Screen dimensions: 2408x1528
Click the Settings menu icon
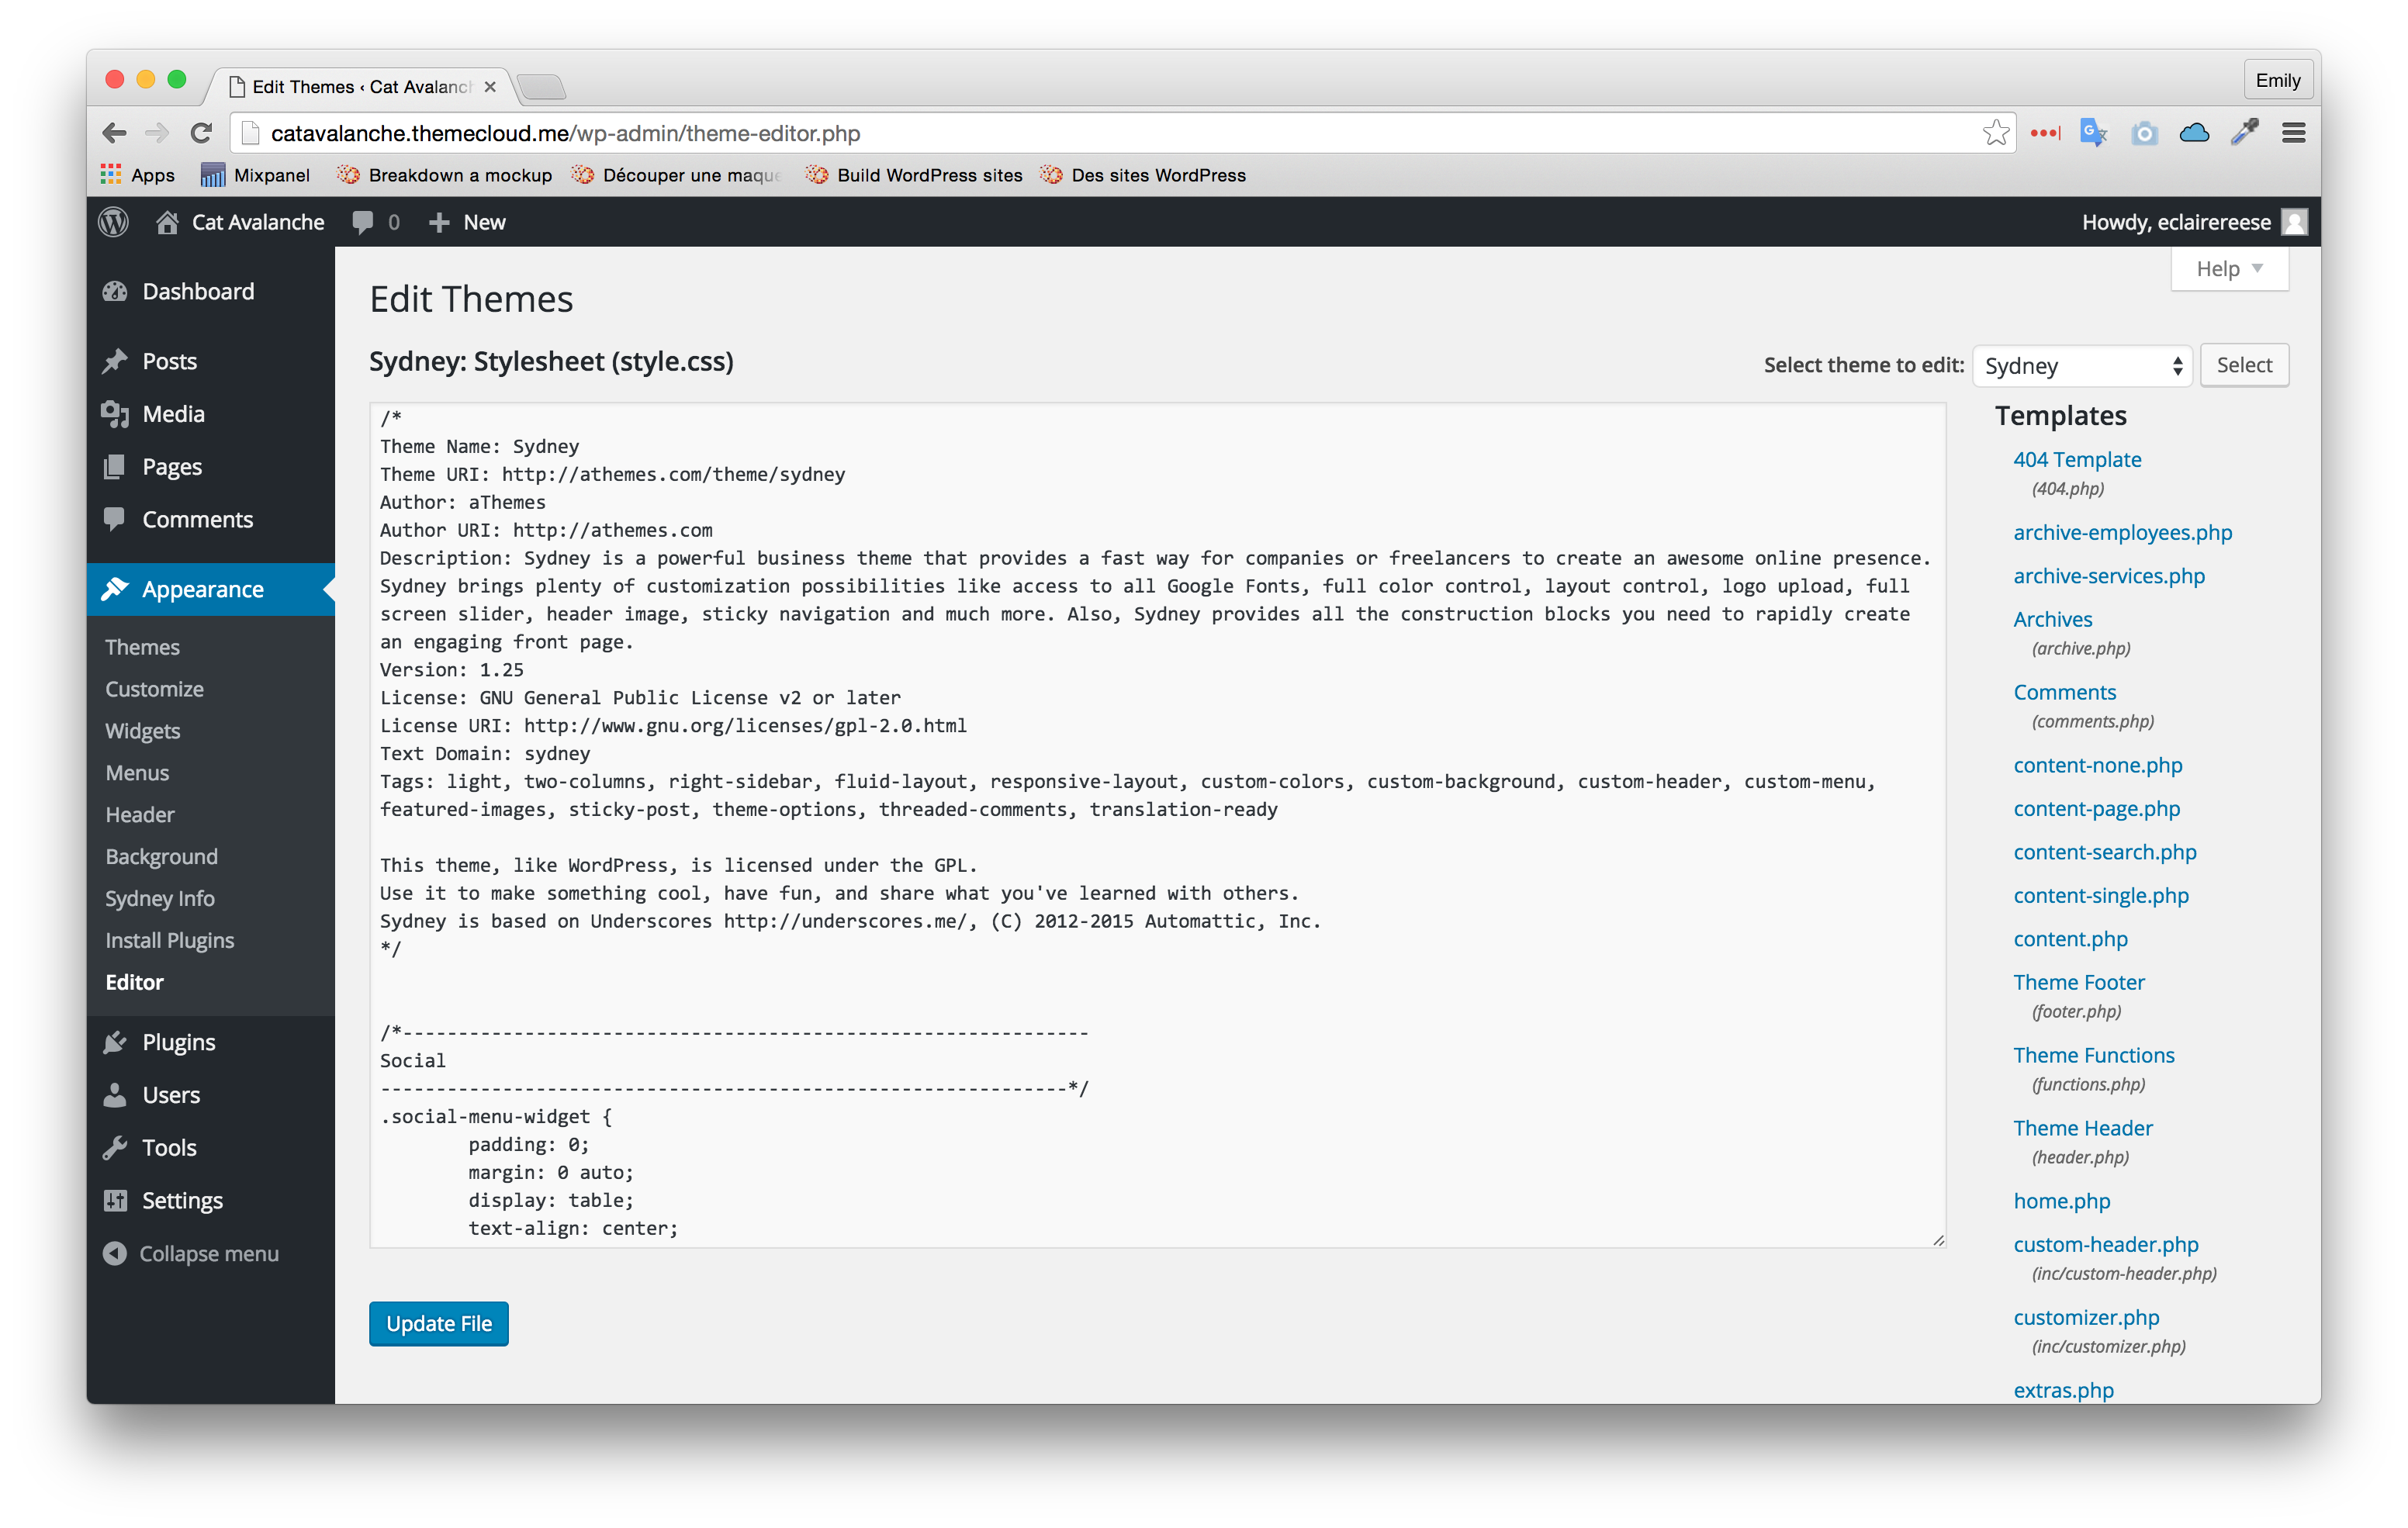tap(116, 1201)
